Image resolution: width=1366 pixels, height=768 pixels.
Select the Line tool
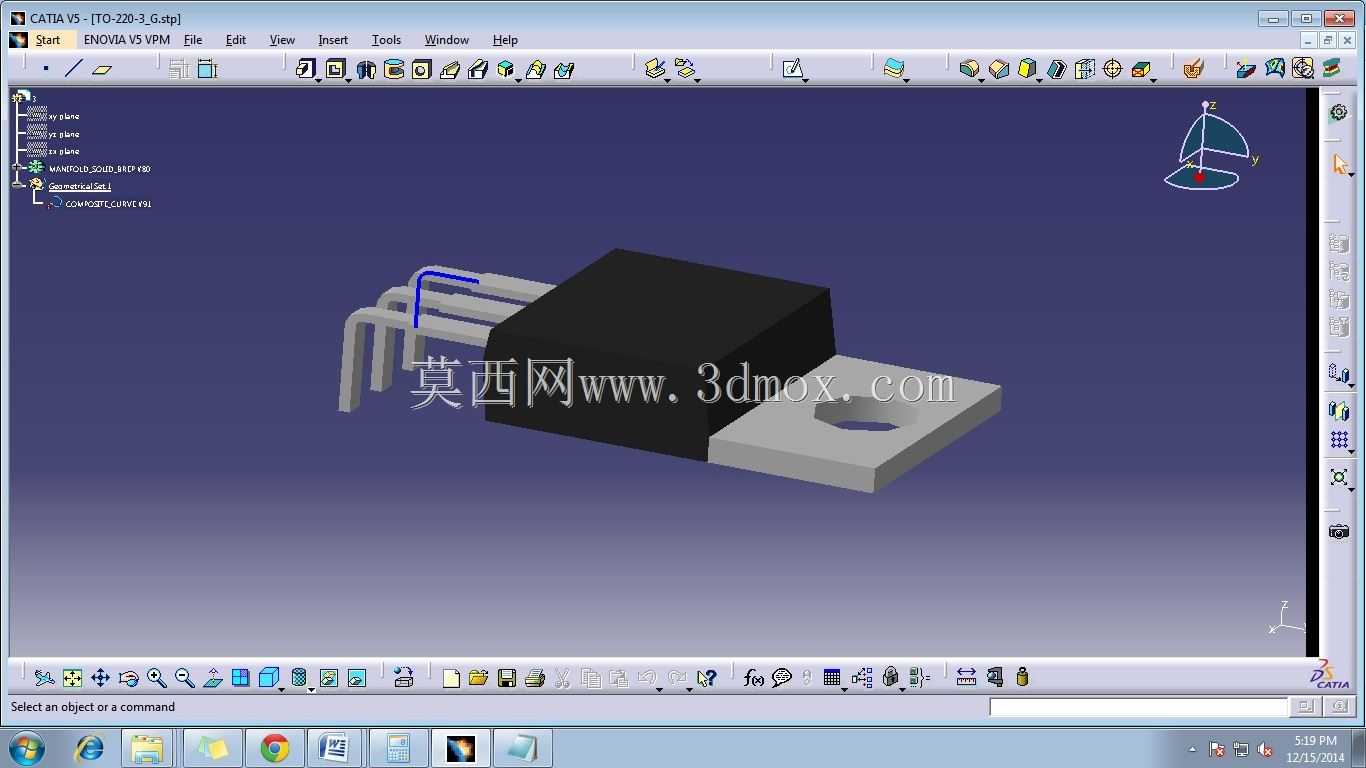pyautogui.click(x=73, y=69)
